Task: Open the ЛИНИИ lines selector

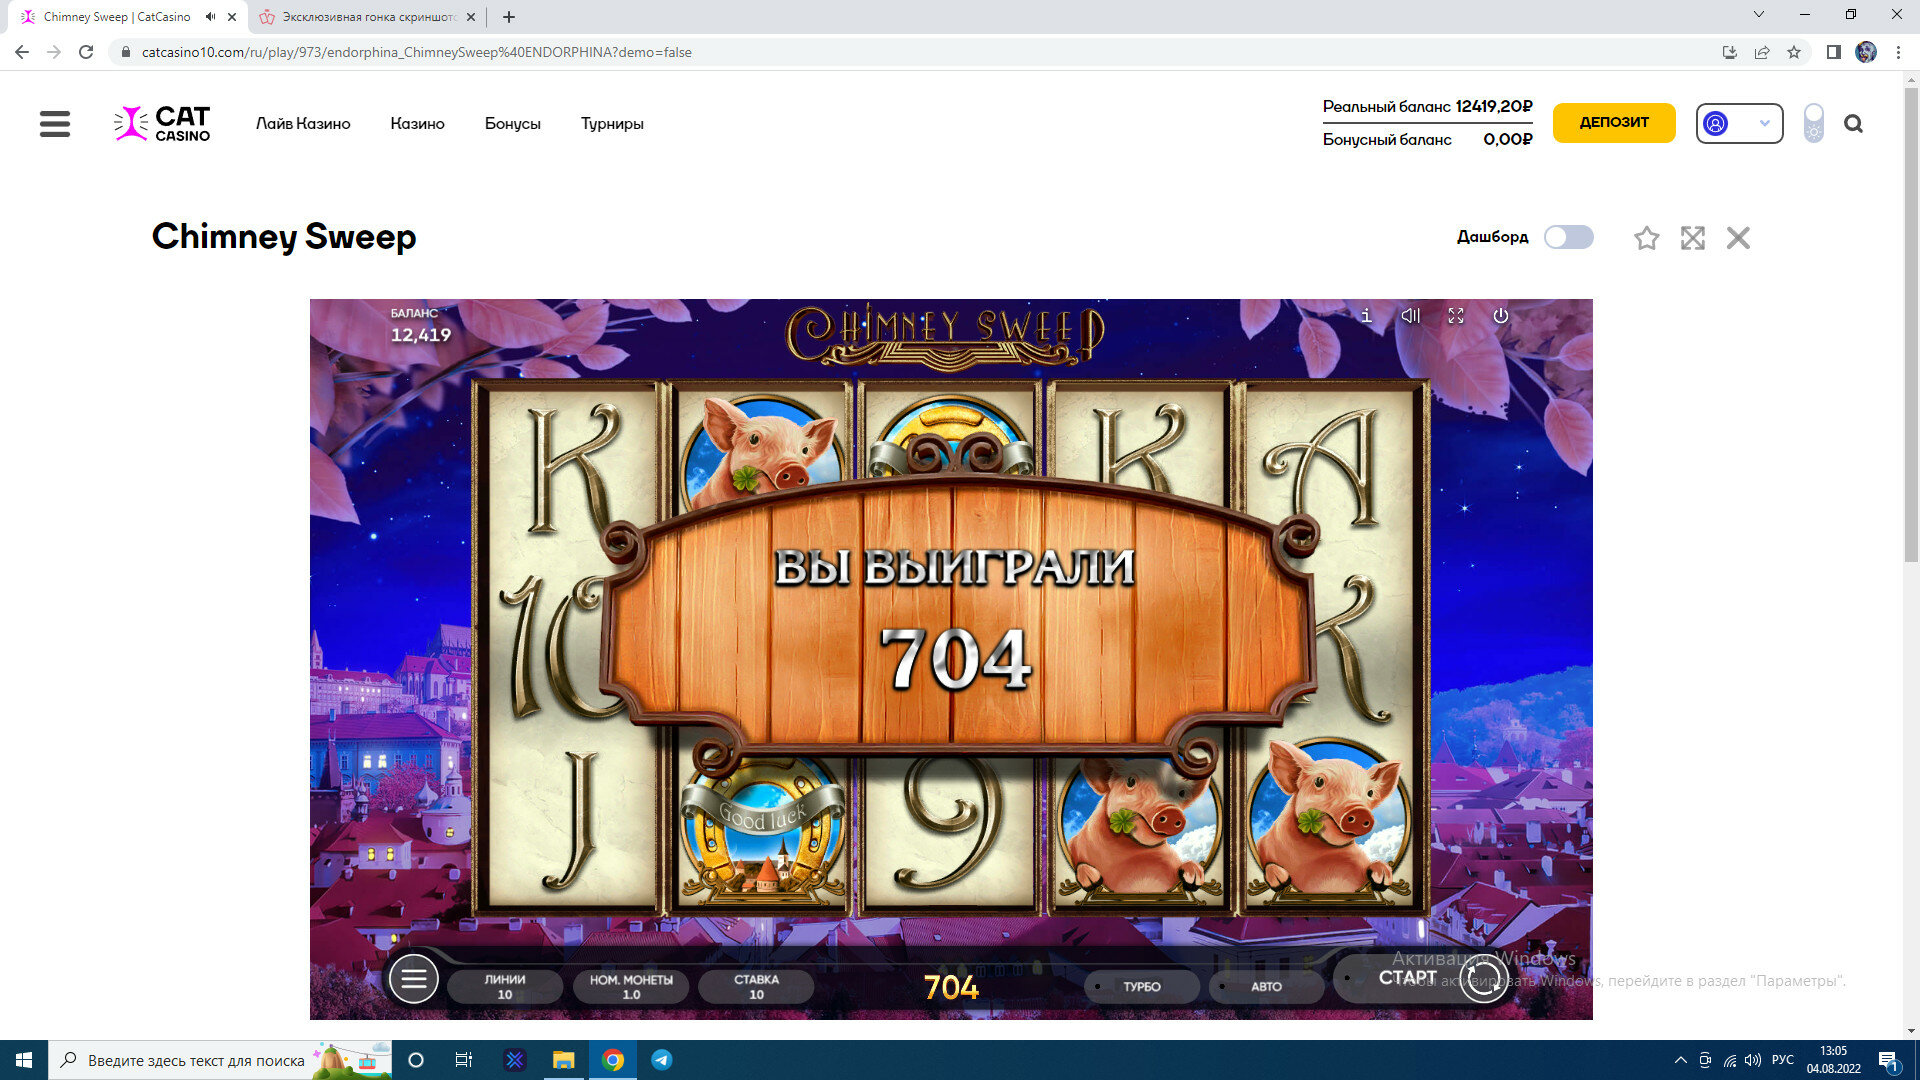Action: [505, 986]
